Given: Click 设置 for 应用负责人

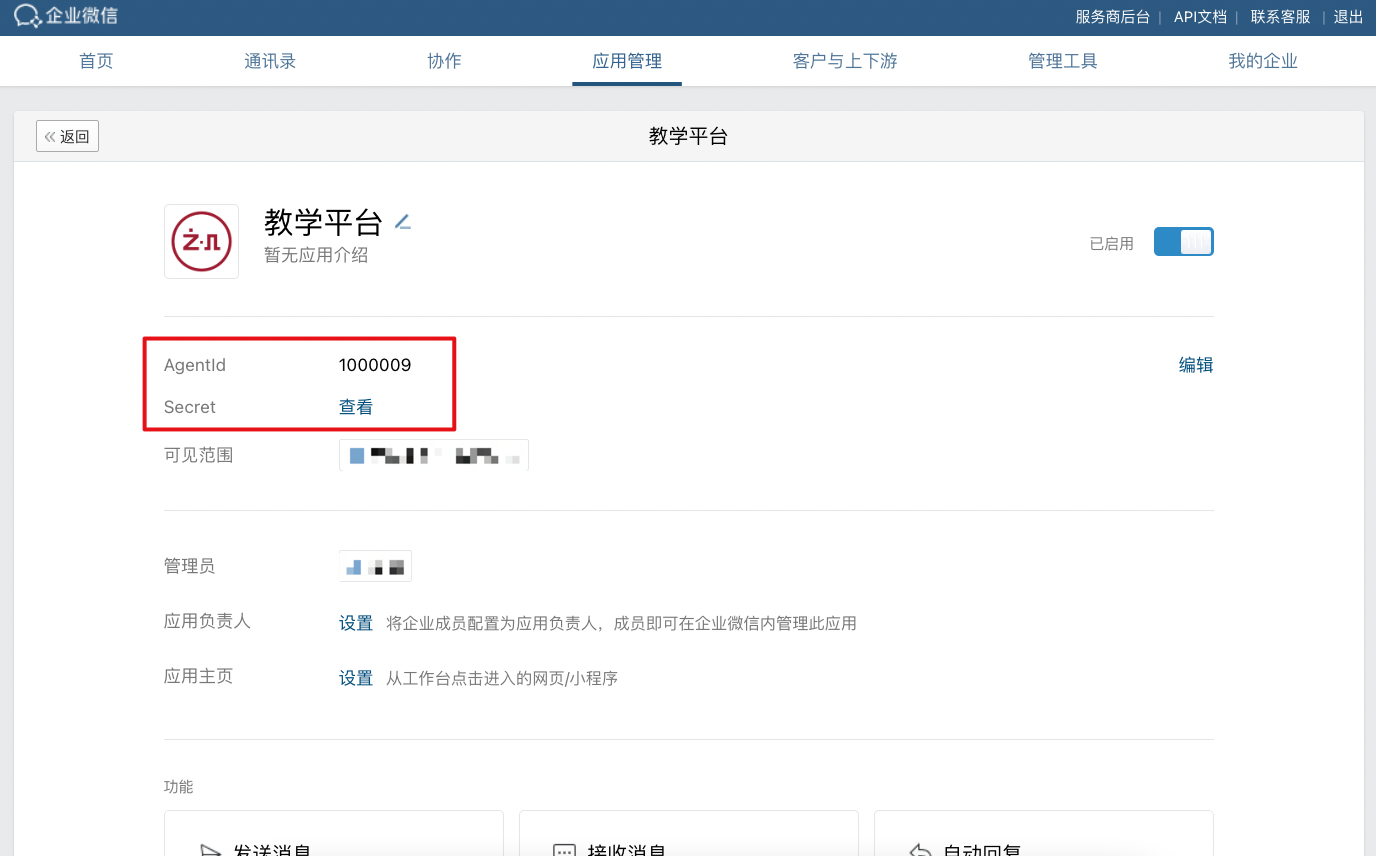Looking at the screenshot, I should (356, 623).
